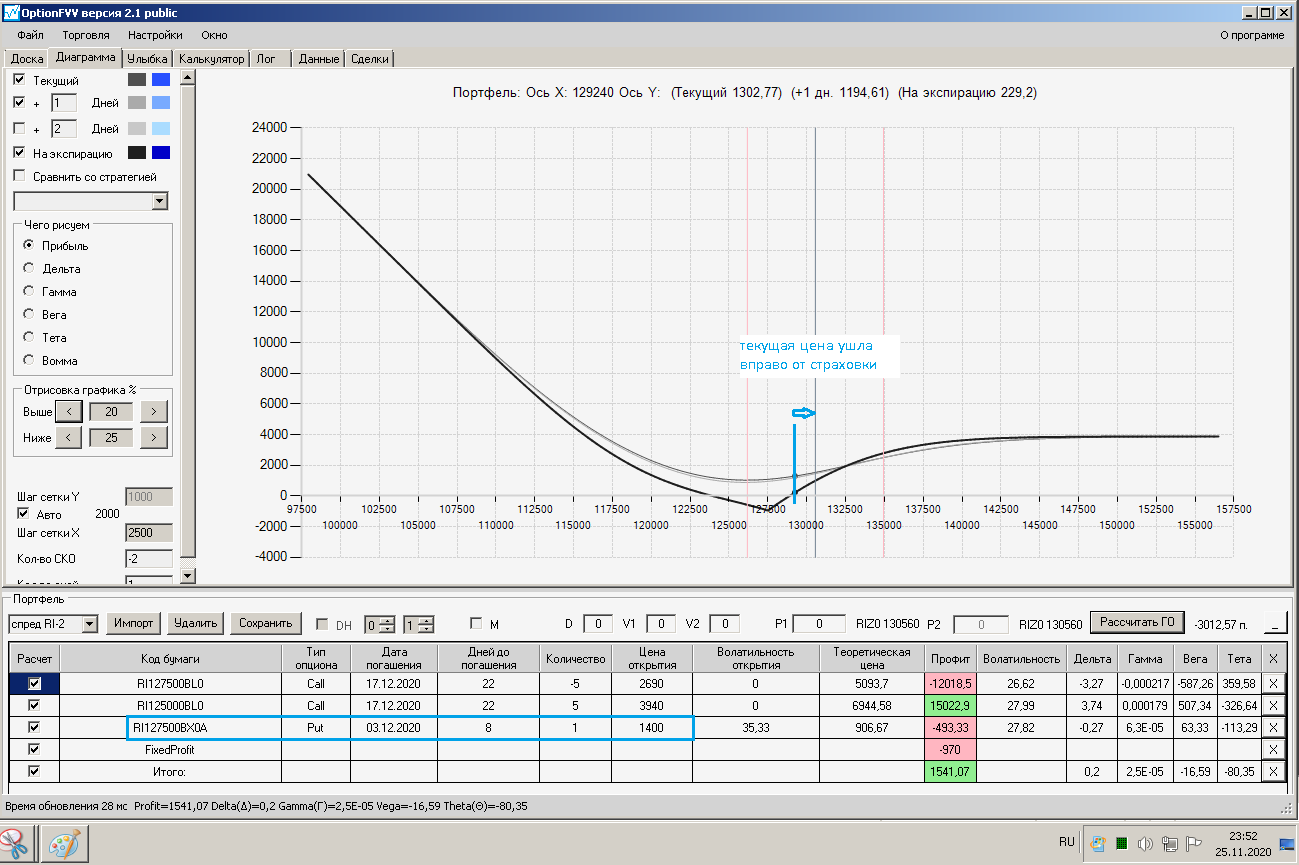Click the blue swatch for Текущий curve
The height and width of the screenshot is (865, 1299).
click(x=161, y=80)
